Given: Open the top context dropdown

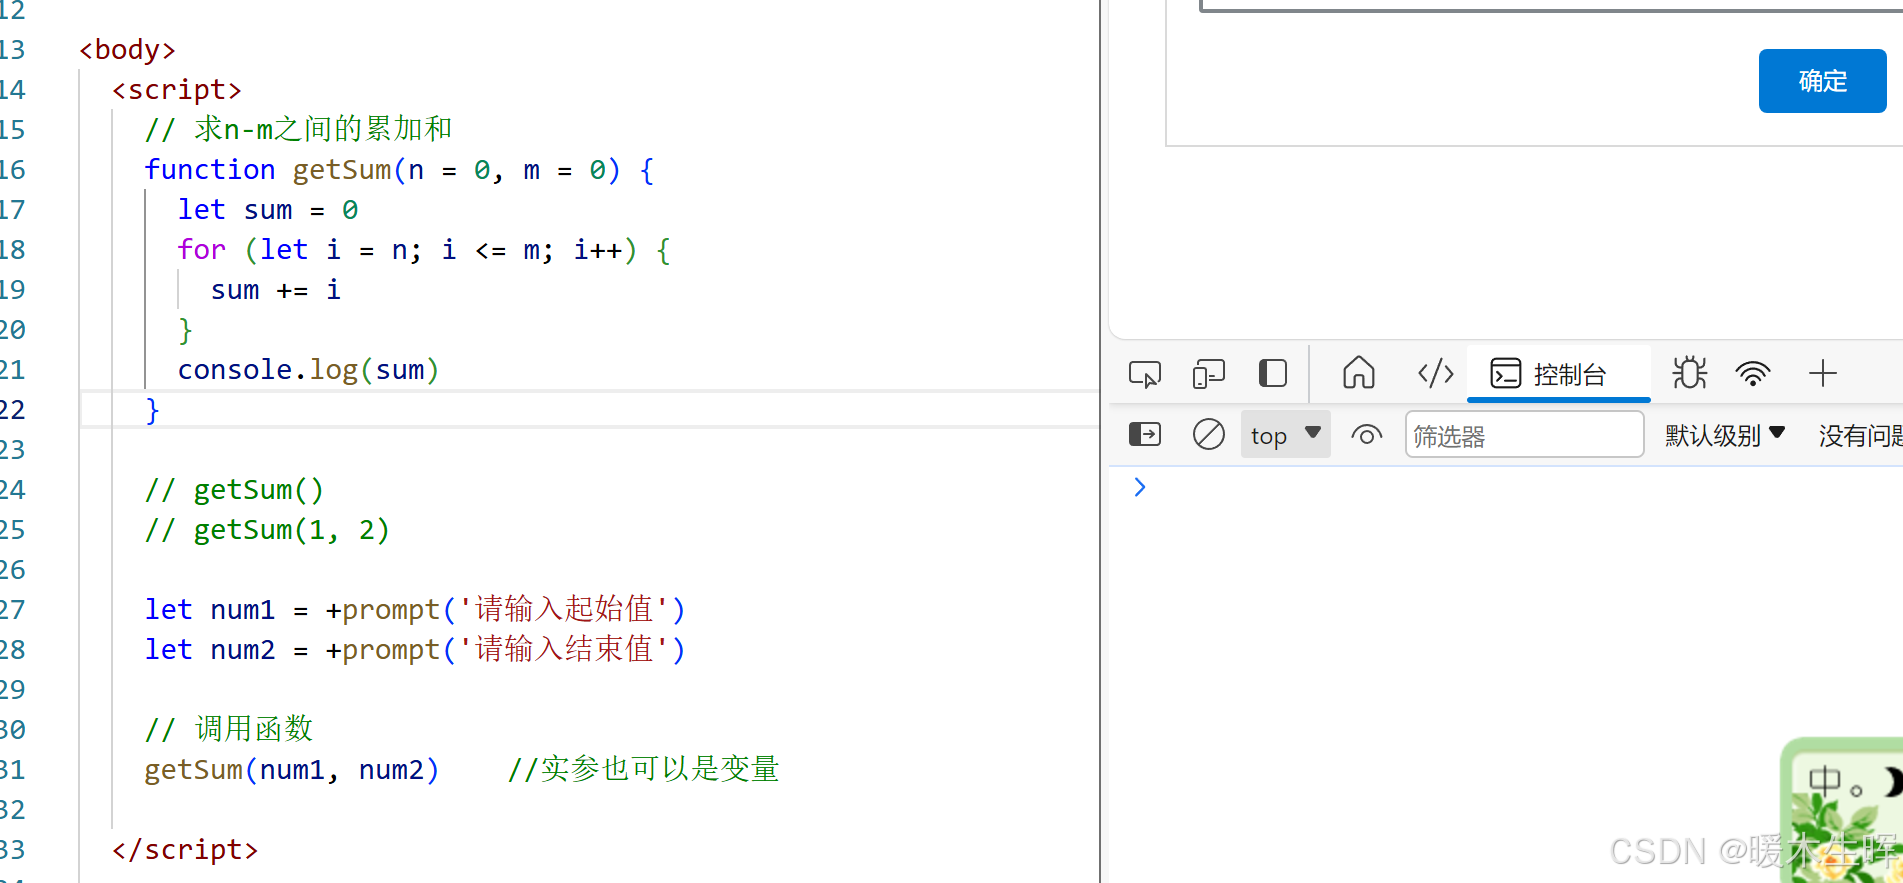Looking at the screenshot, I should click(1285, 435).
